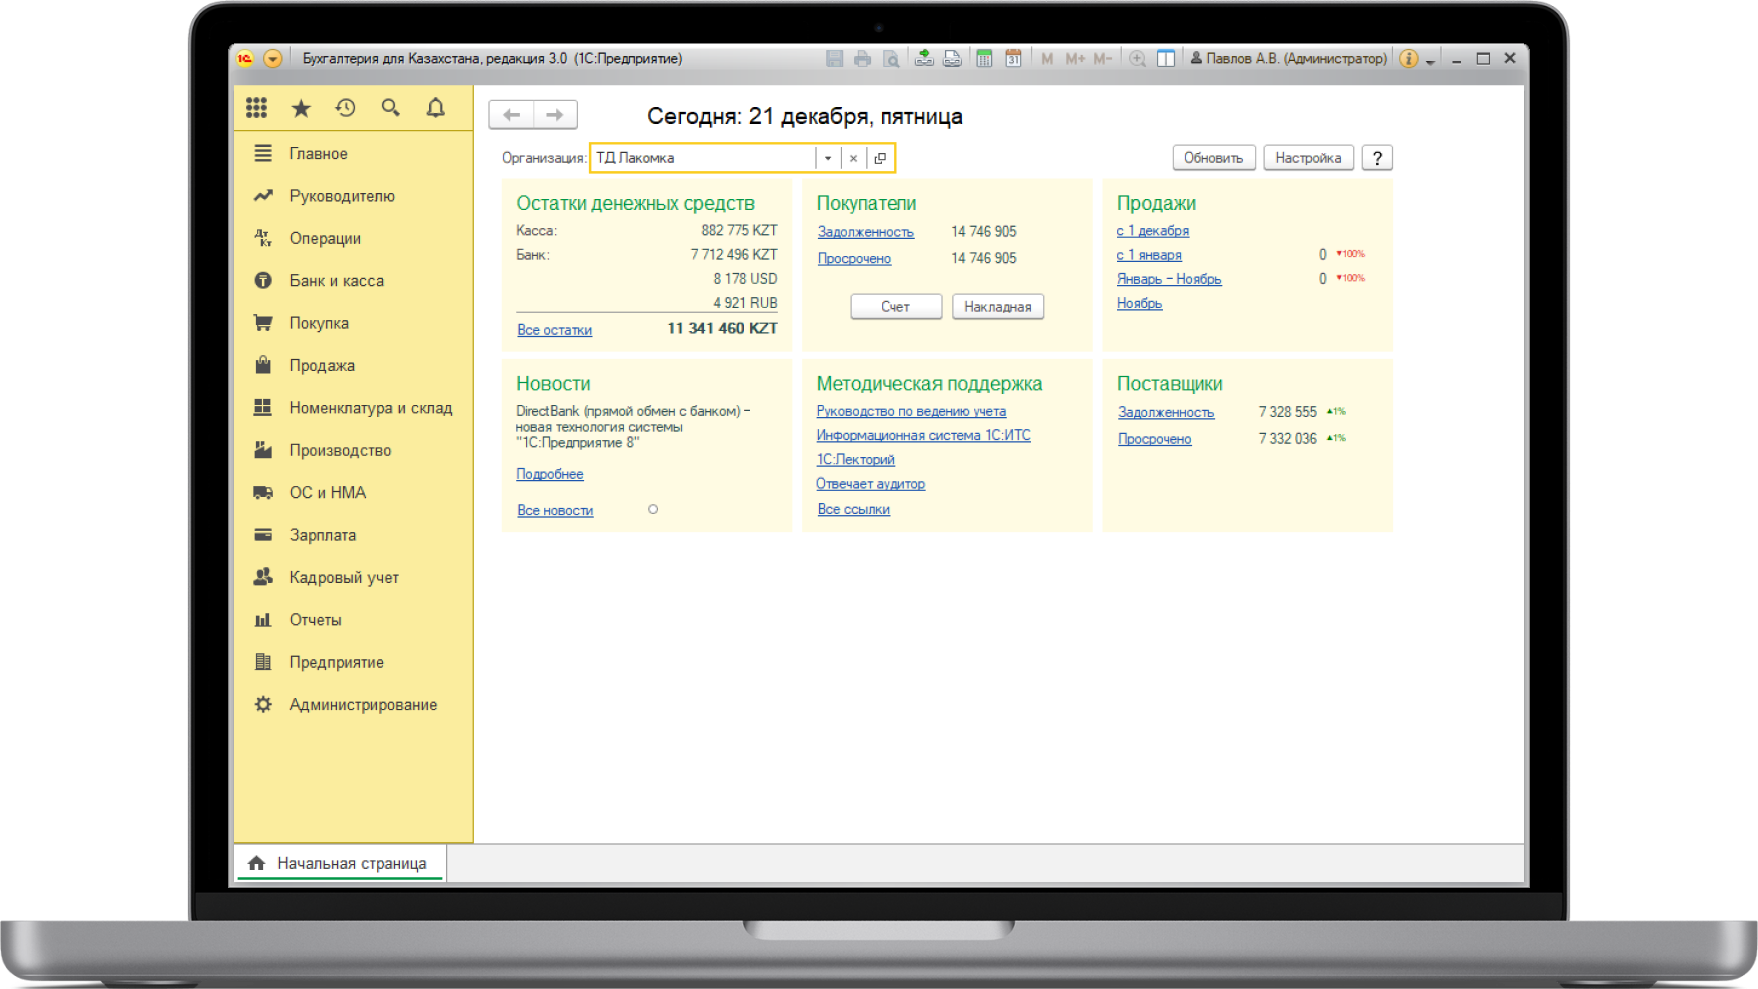Clear the Организация field with the x

coord(853,158)
